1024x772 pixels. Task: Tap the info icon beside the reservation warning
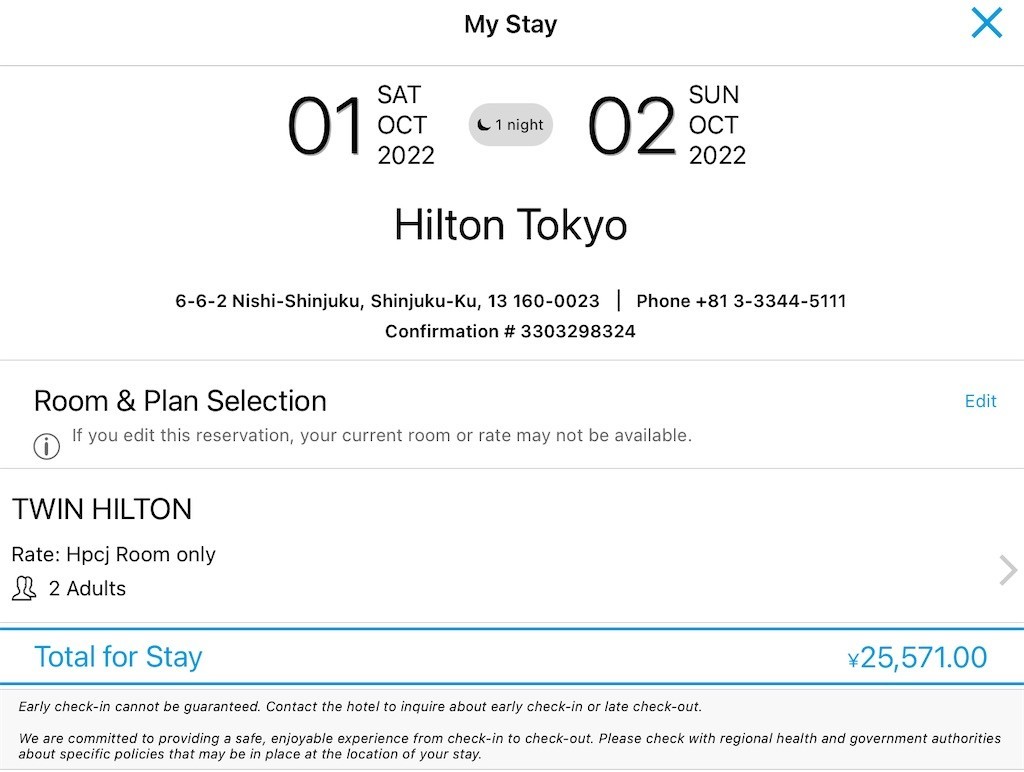46,447
